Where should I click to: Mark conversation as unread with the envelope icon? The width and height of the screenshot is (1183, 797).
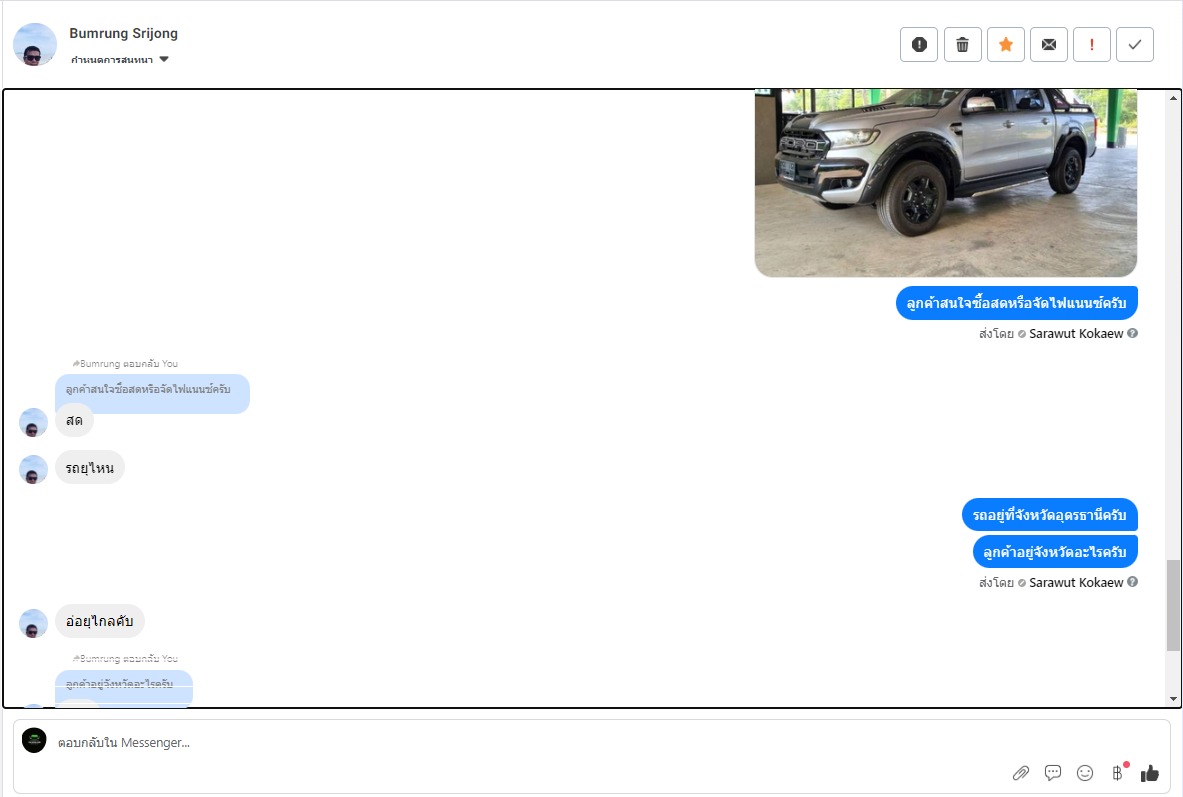pos(1049,45)
